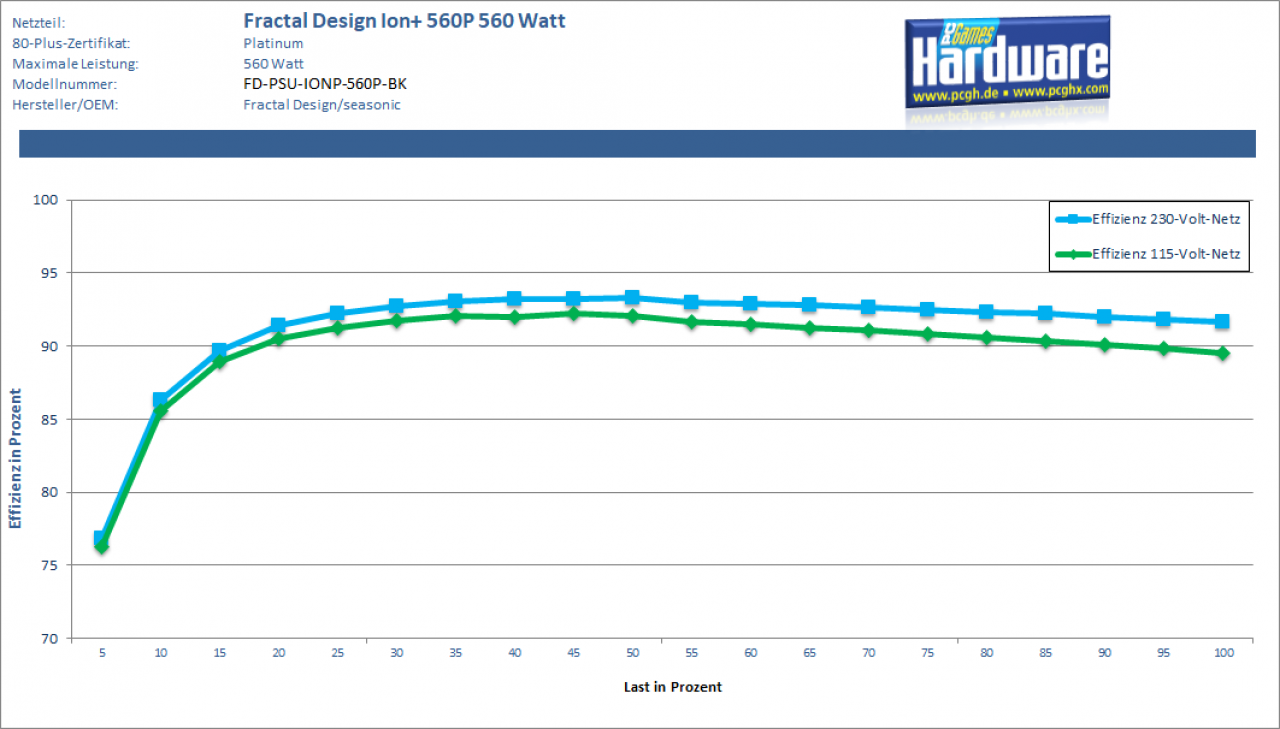Click the green diamond legend marker

click(x=1075, y=255)
